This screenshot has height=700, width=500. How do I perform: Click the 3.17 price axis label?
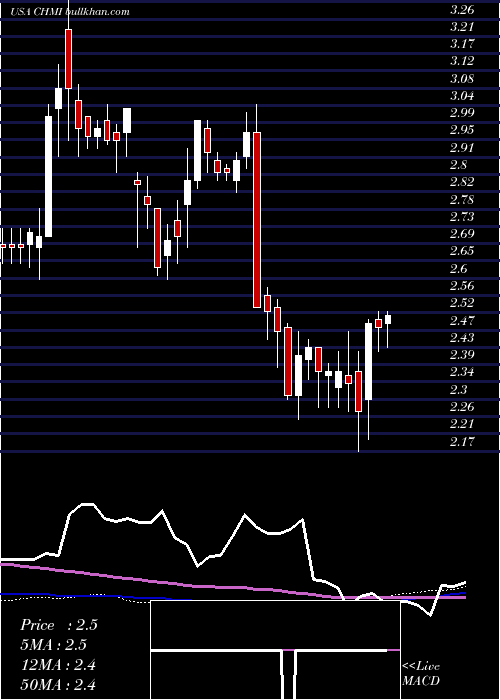pyautogui.click(x=462, y=44)
